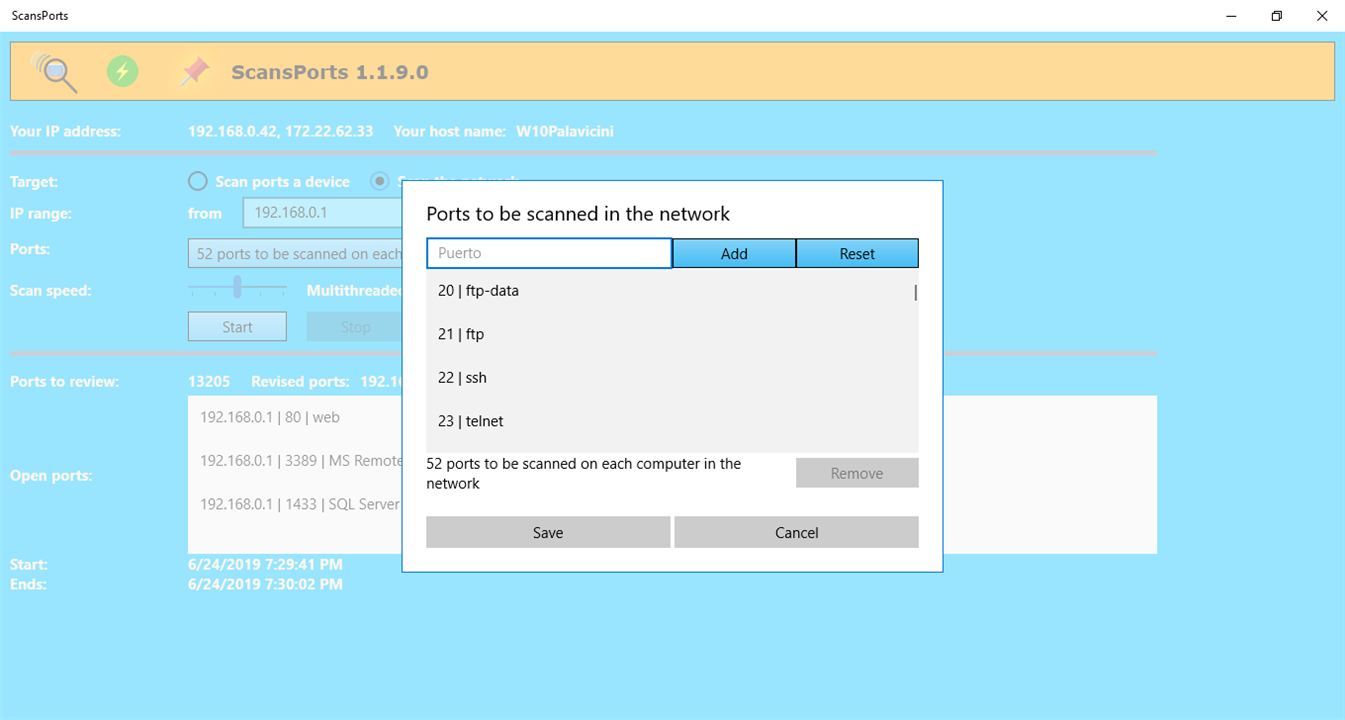Select the scan the network radio button
Viewport: 1345px width, 720px height.
click(x=380, y=182)
